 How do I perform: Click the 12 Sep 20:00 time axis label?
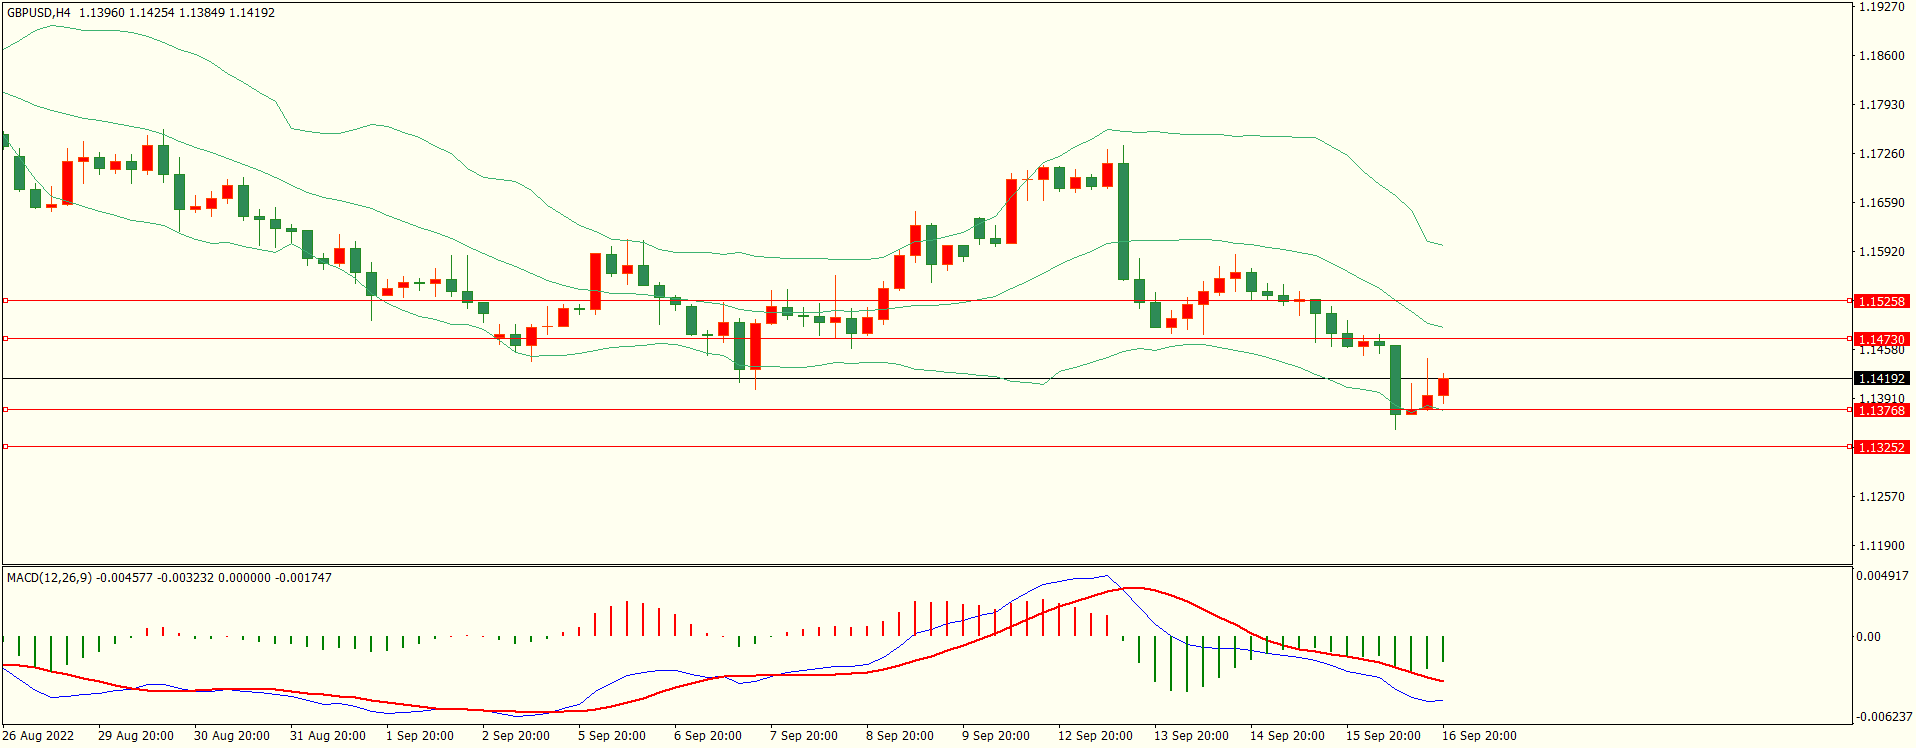click(1095, 736)
